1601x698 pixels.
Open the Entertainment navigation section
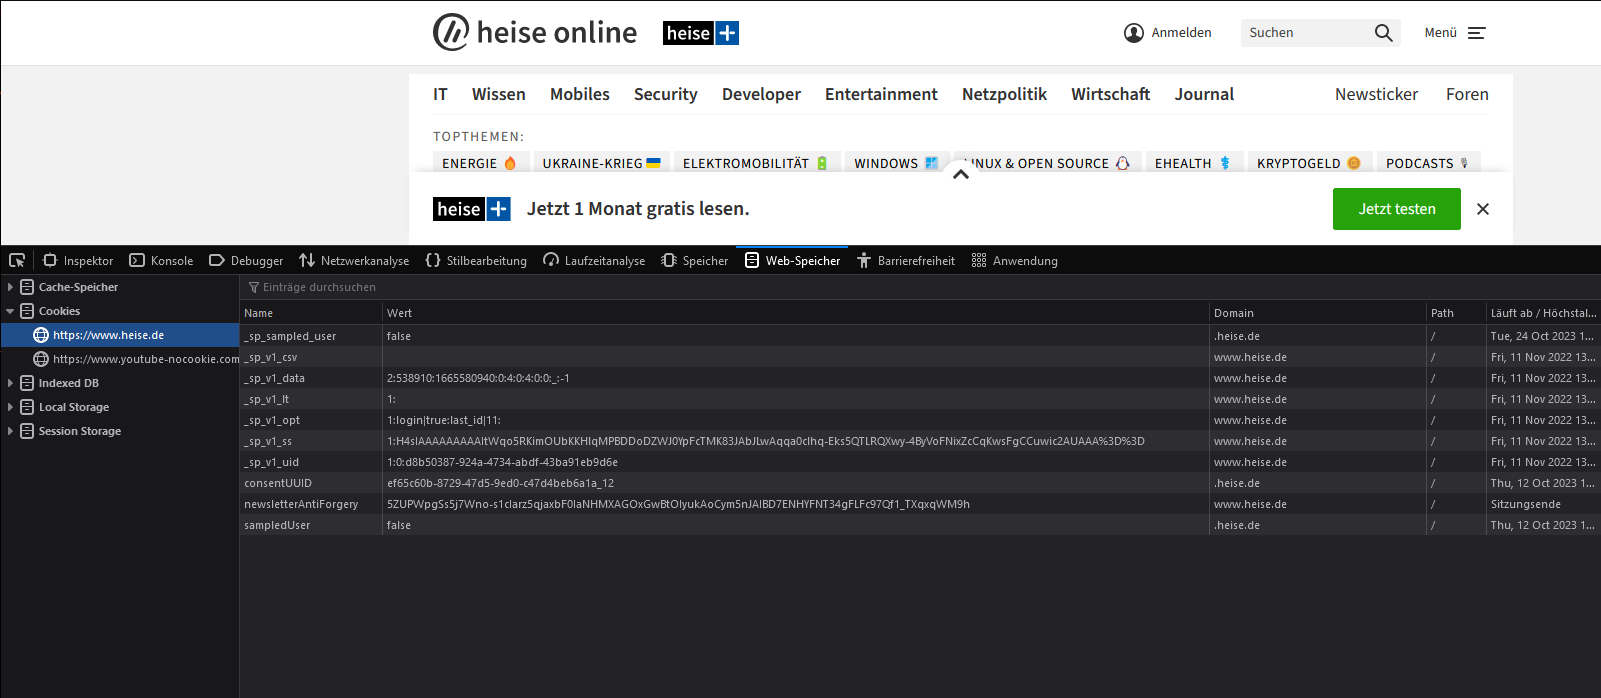[881, 94]
